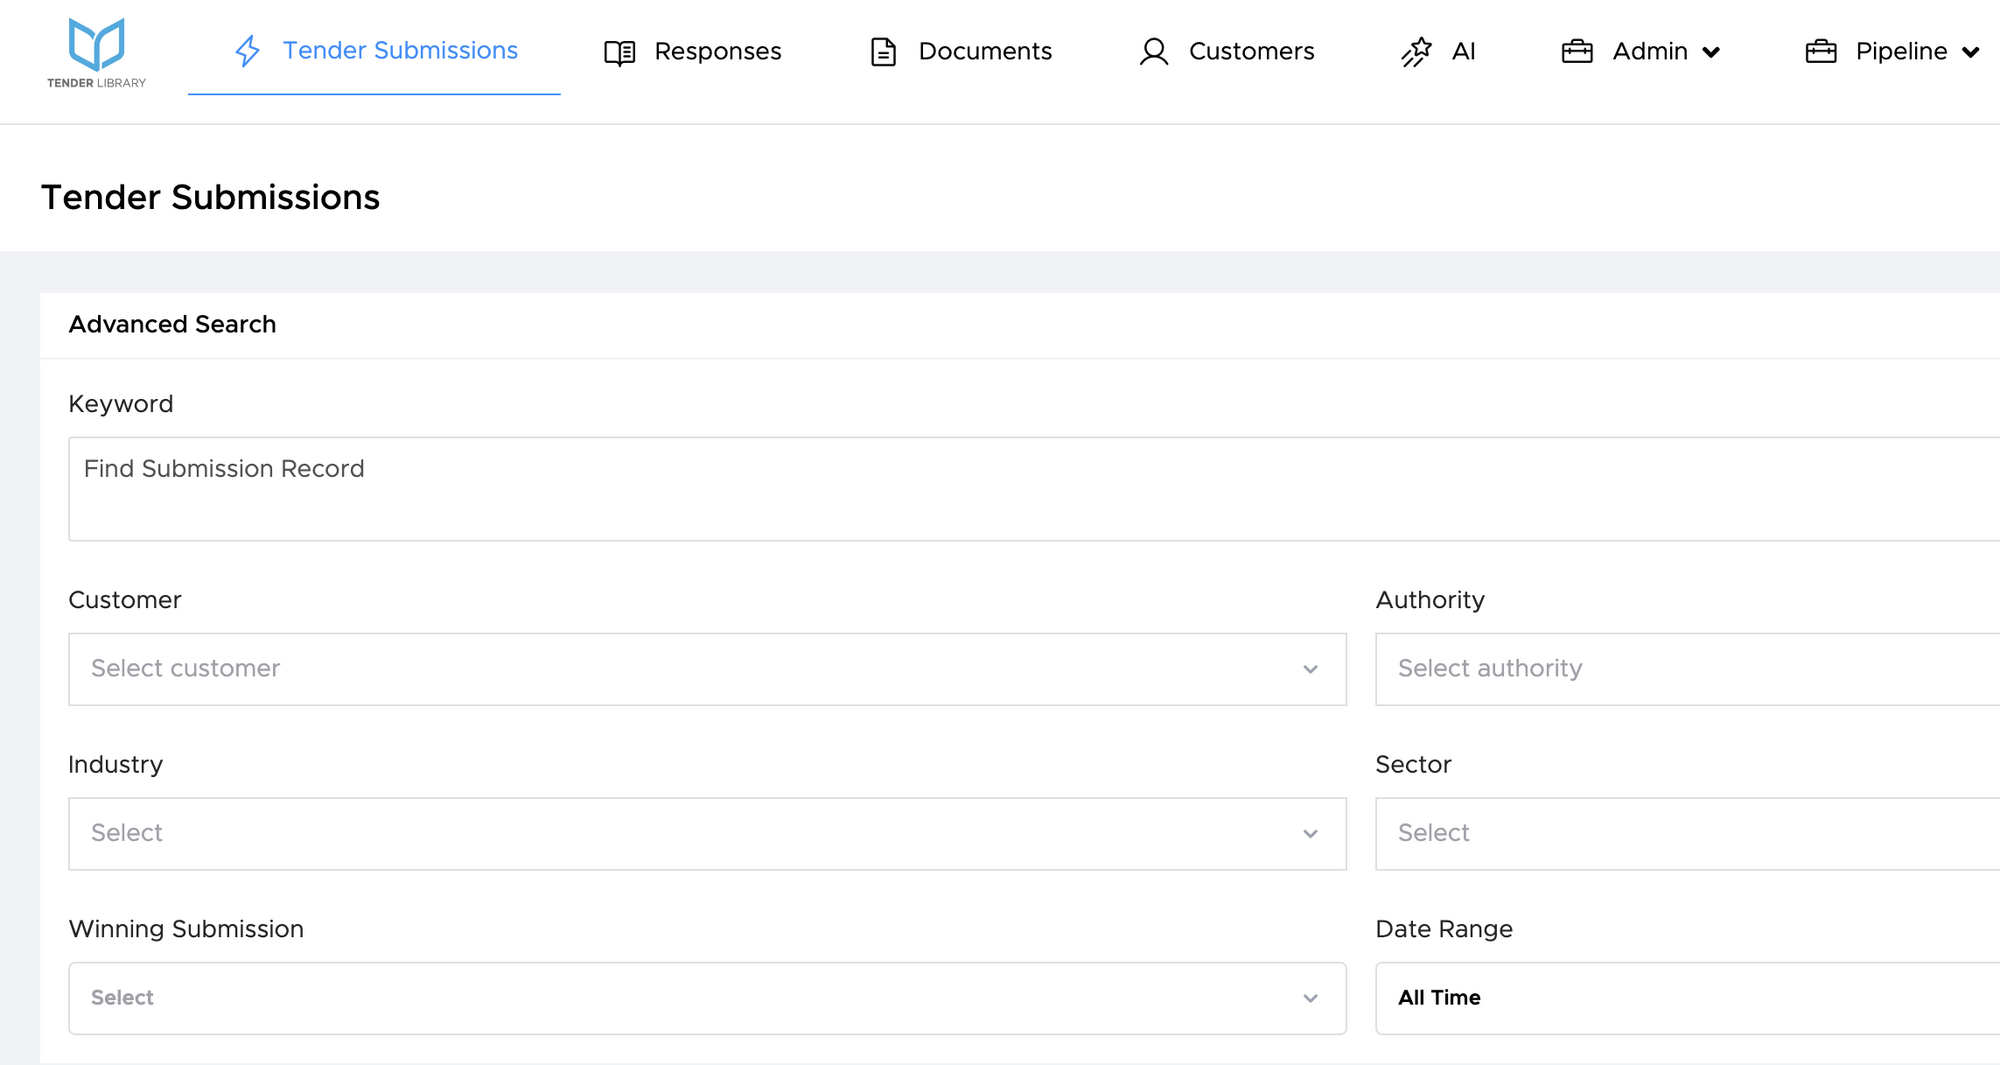
Task: Click the lightning bolt Tender Submissions icon
Action: (x=247, y=51)
